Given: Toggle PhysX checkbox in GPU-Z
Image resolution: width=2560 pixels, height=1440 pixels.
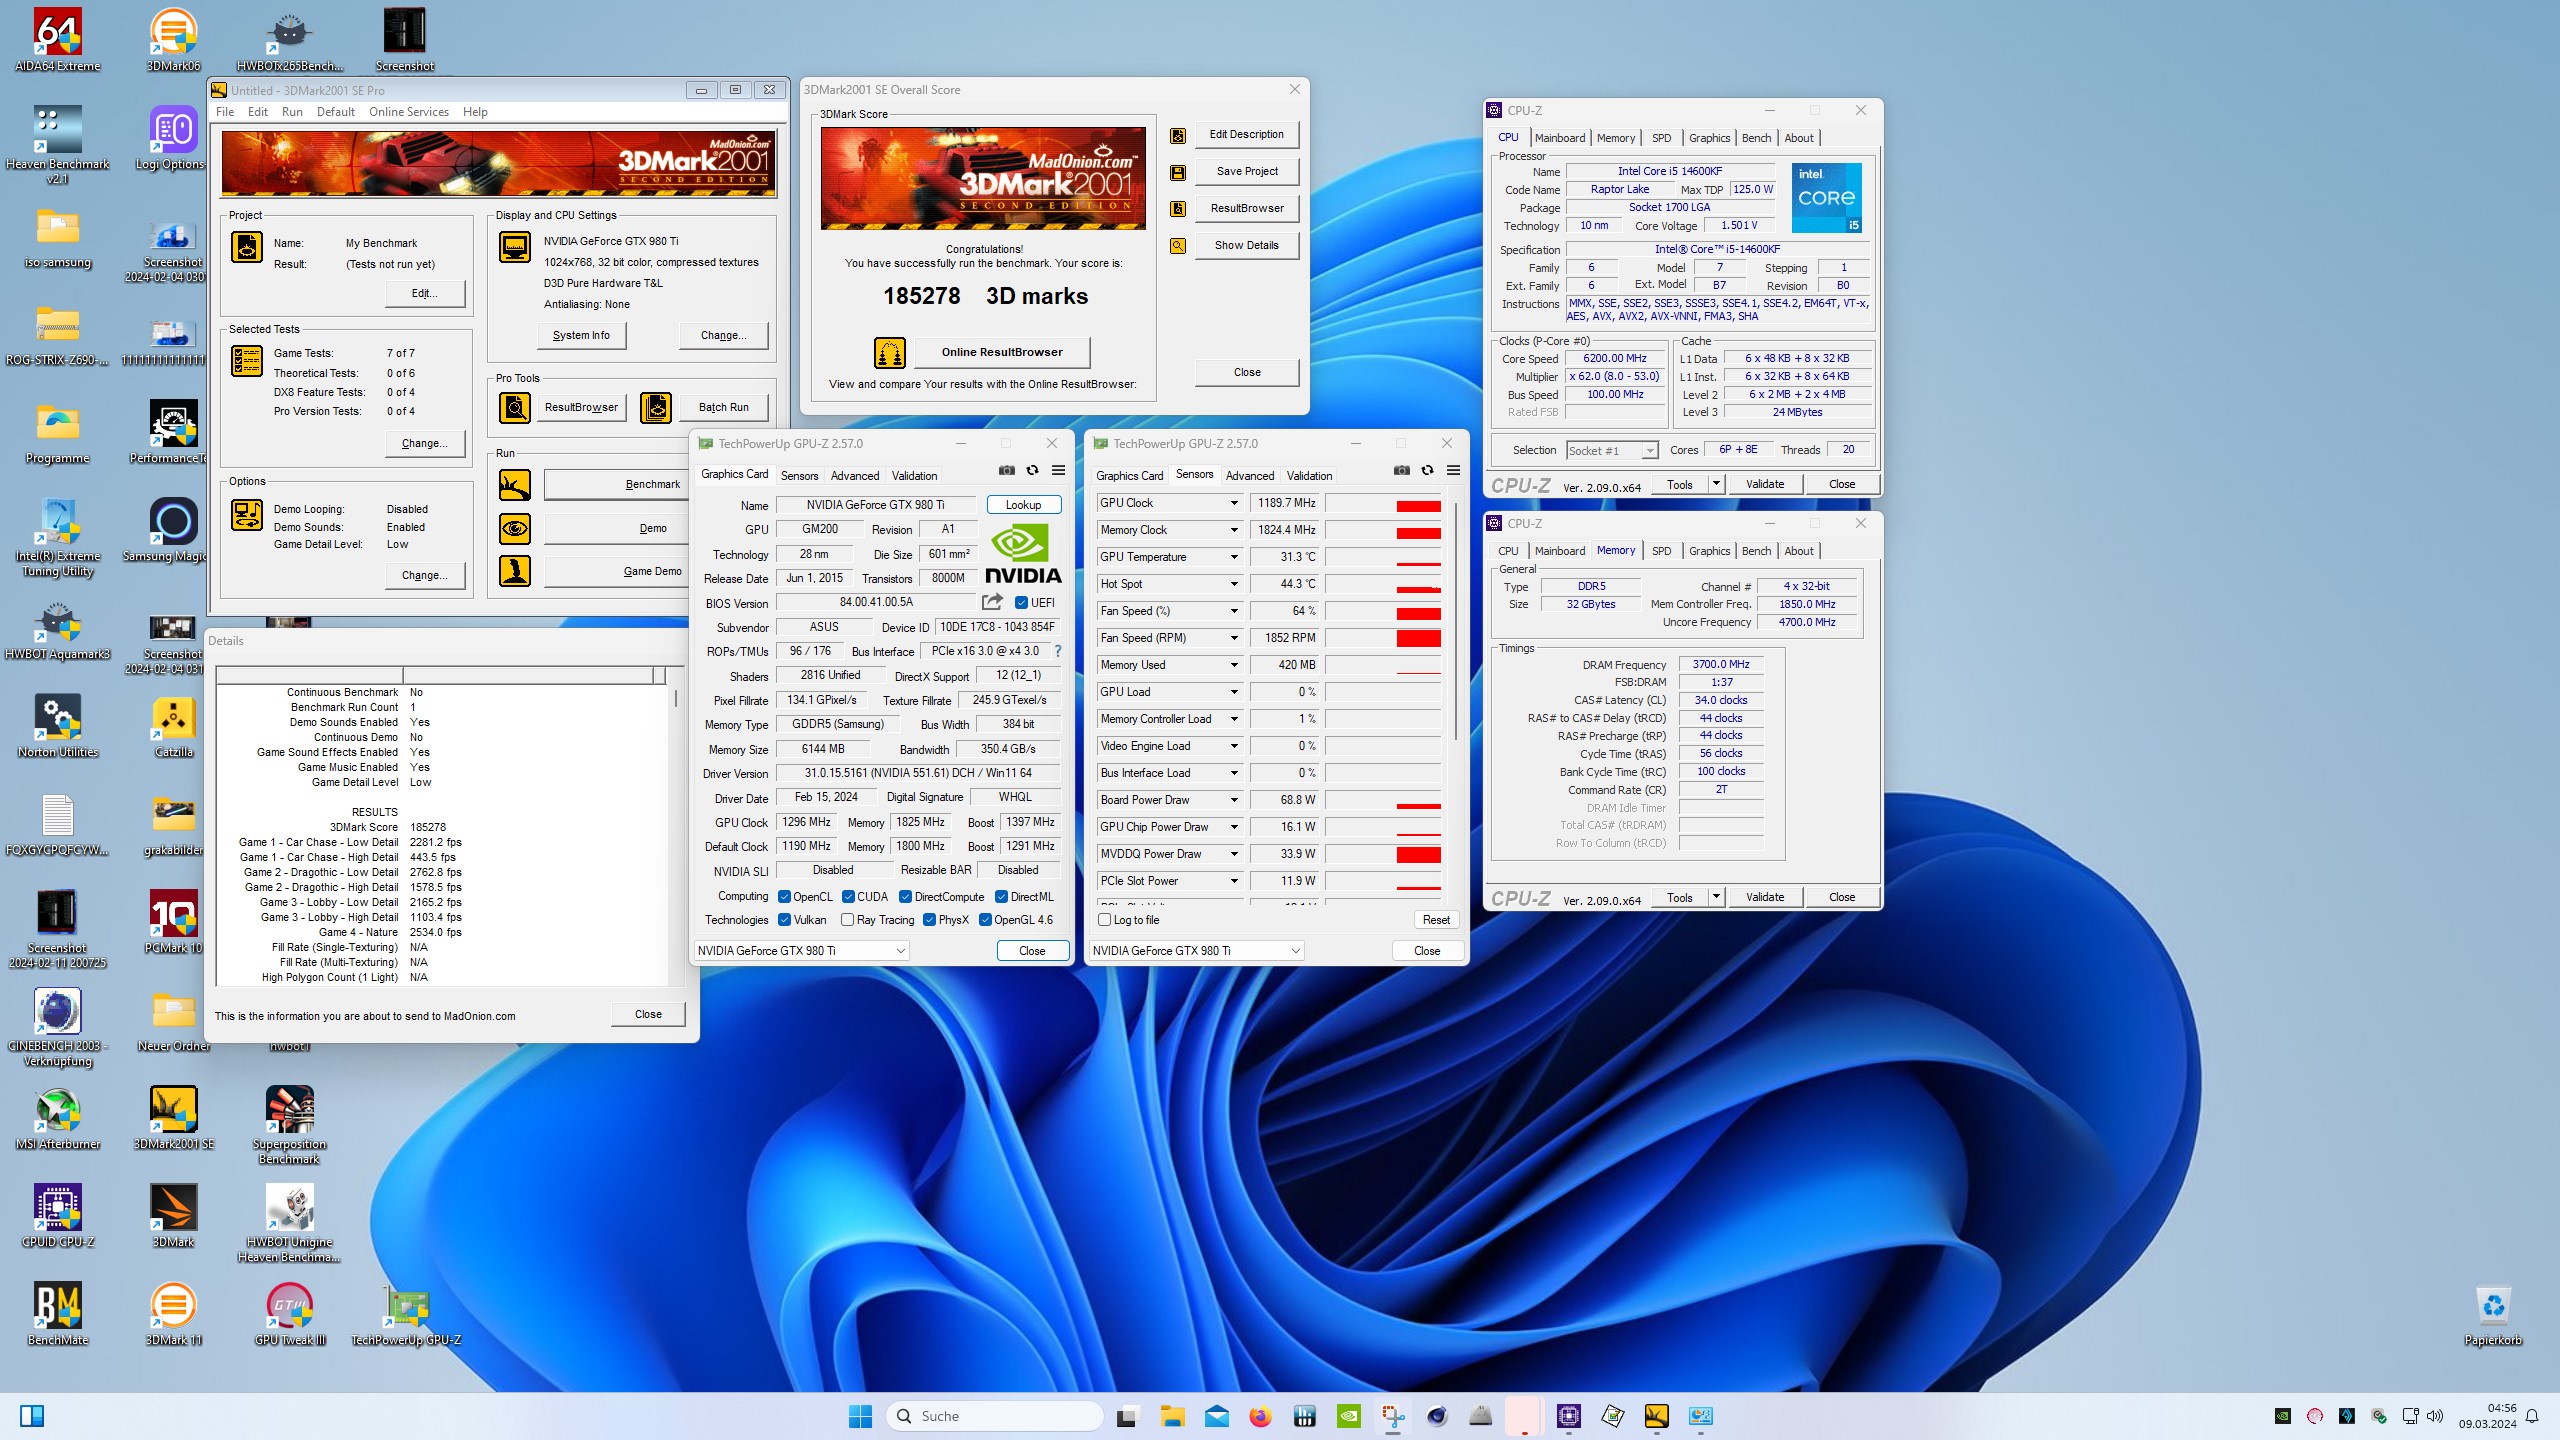Looking at the screenshot, I should tap(930, 920).
